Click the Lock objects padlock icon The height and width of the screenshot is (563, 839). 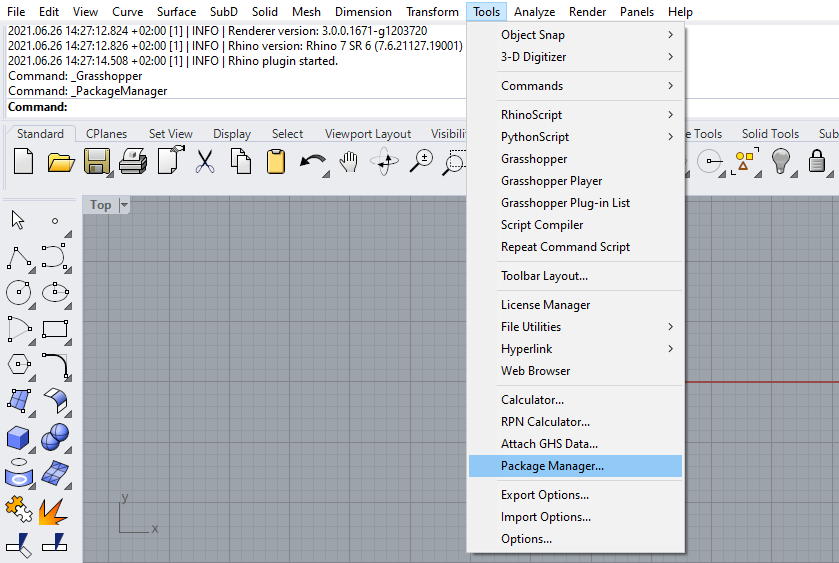(x=817, y=161)
